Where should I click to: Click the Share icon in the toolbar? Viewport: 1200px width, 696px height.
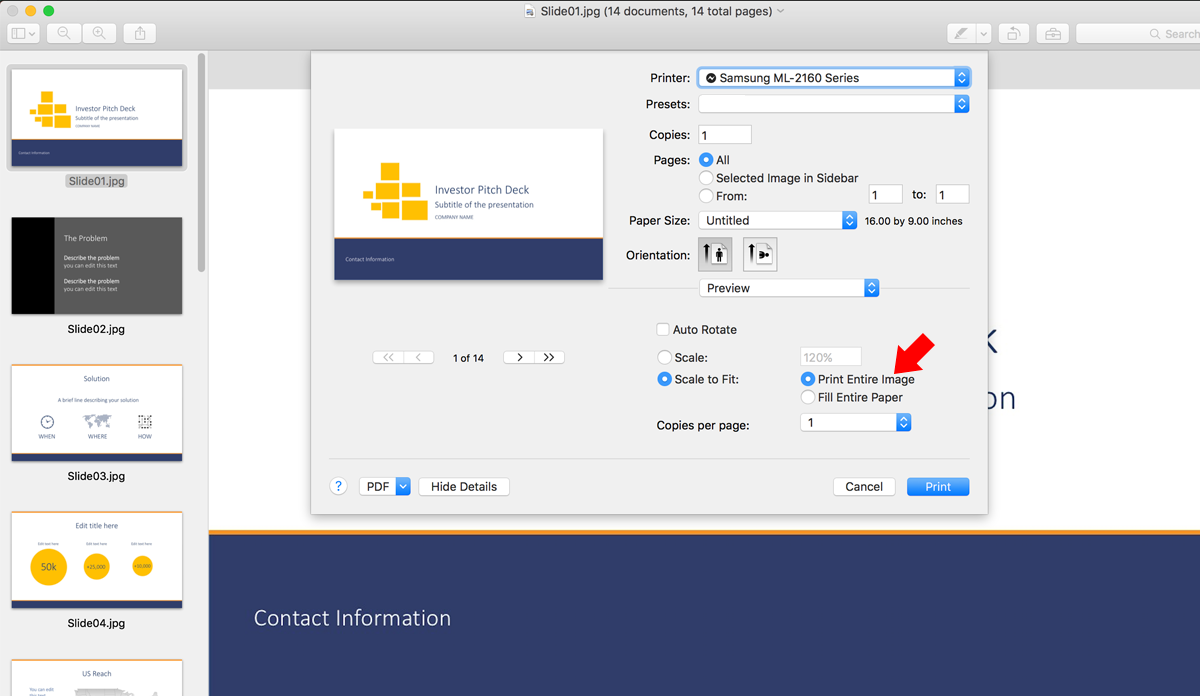point(140,33)
